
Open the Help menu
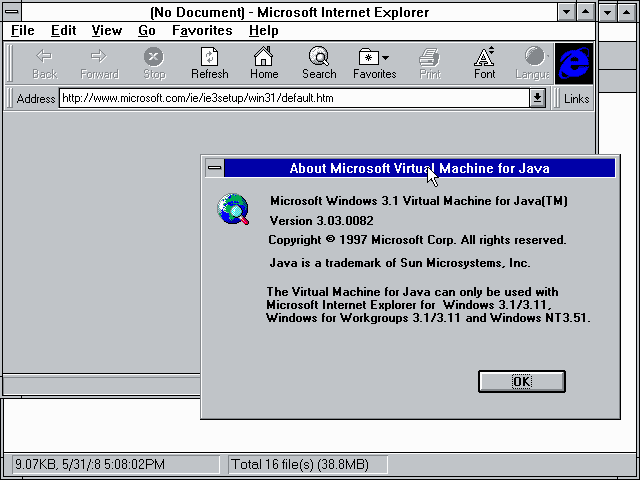point(264,31)
